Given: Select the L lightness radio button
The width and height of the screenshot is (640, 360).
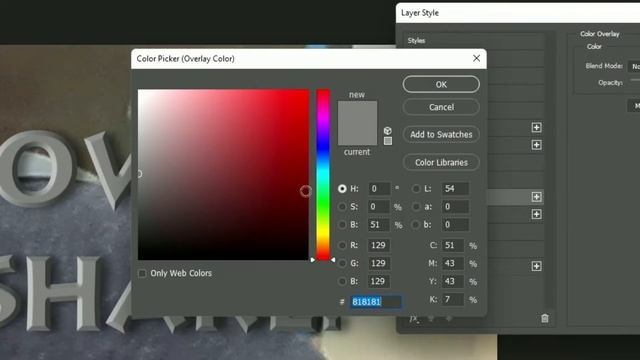Looking at the screenshot, I should (416, 189).
